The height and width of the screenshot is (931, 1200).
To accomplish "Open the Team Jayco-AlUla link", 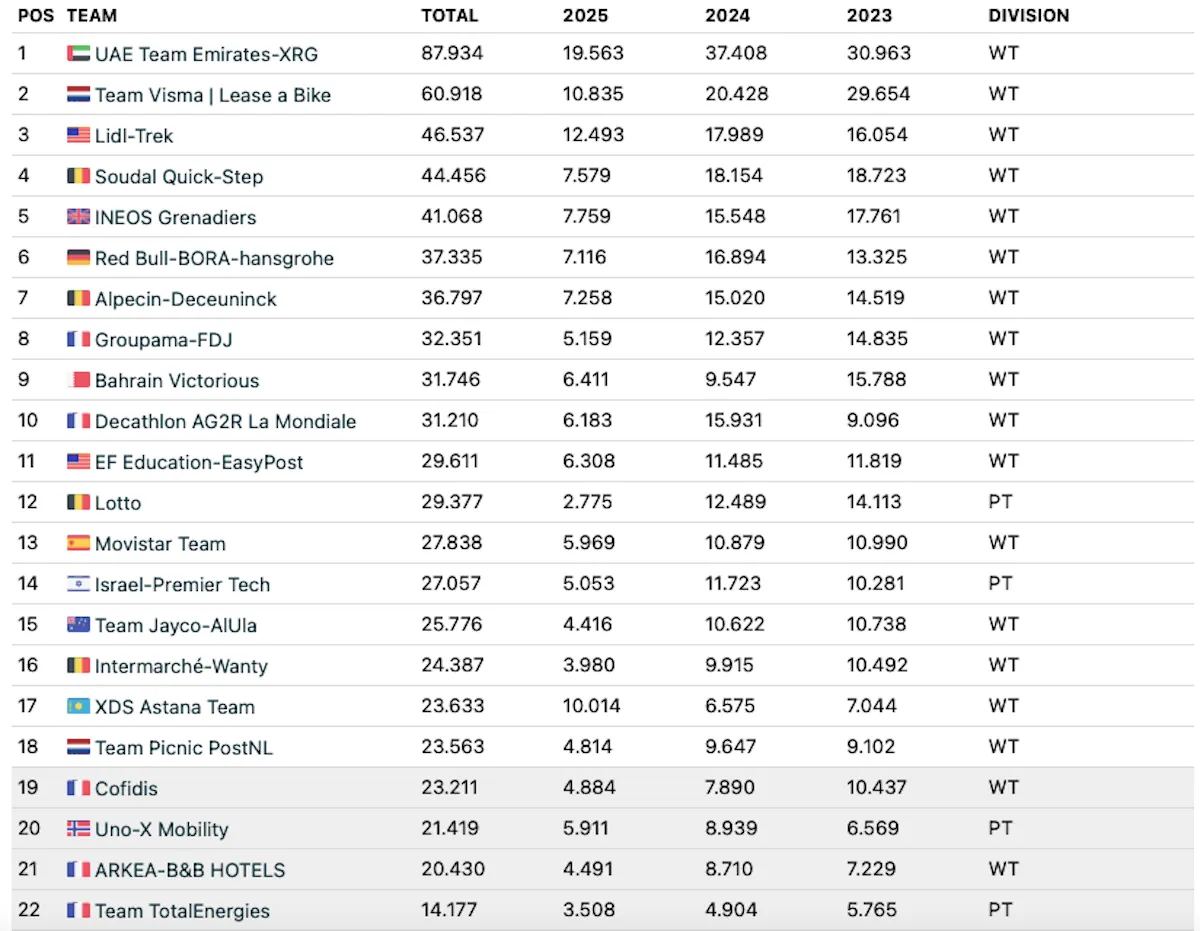I will click(176, 625).
